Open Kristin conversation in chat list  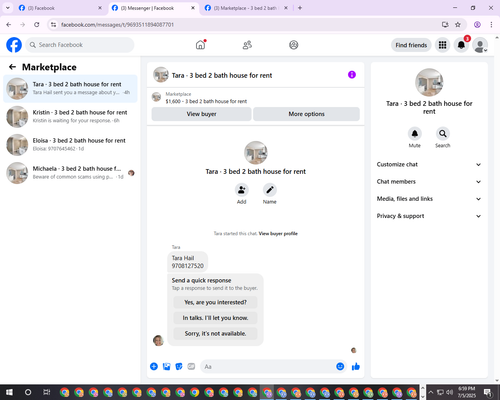pos(70,117)
